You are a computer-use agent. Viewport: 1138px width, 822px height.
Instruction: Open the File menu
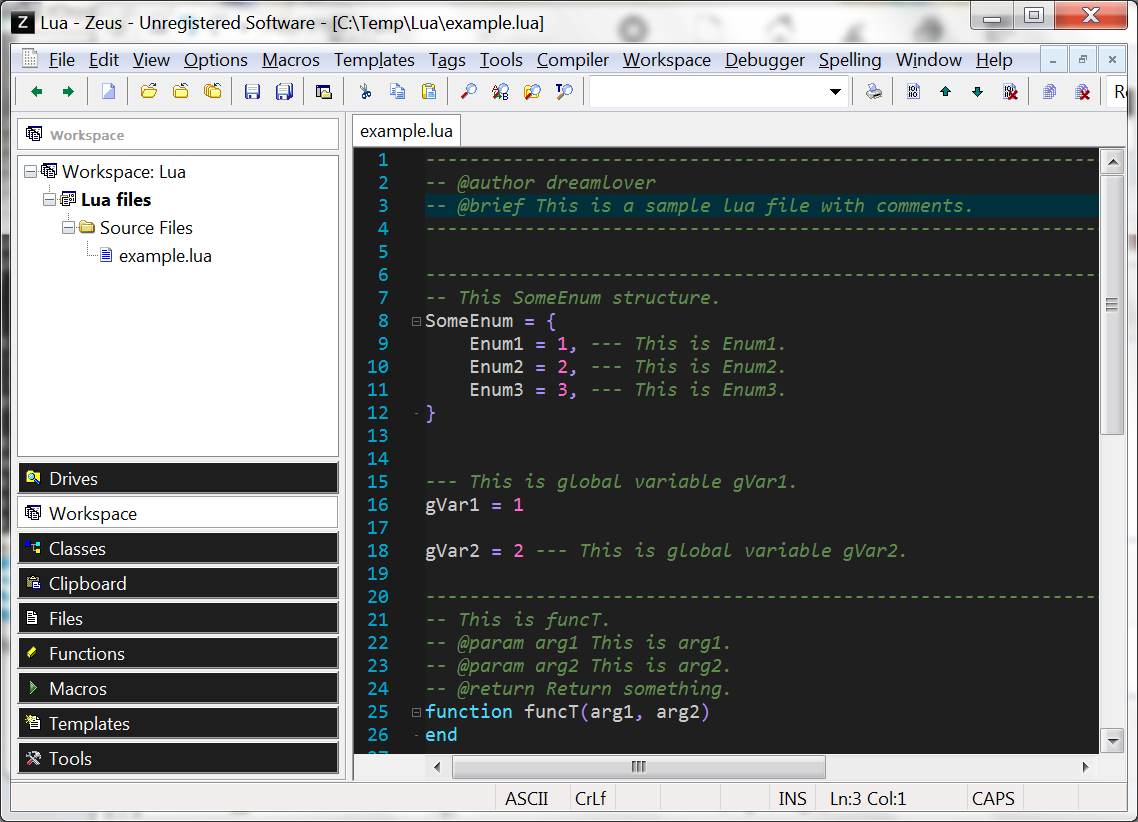point(62,59)
